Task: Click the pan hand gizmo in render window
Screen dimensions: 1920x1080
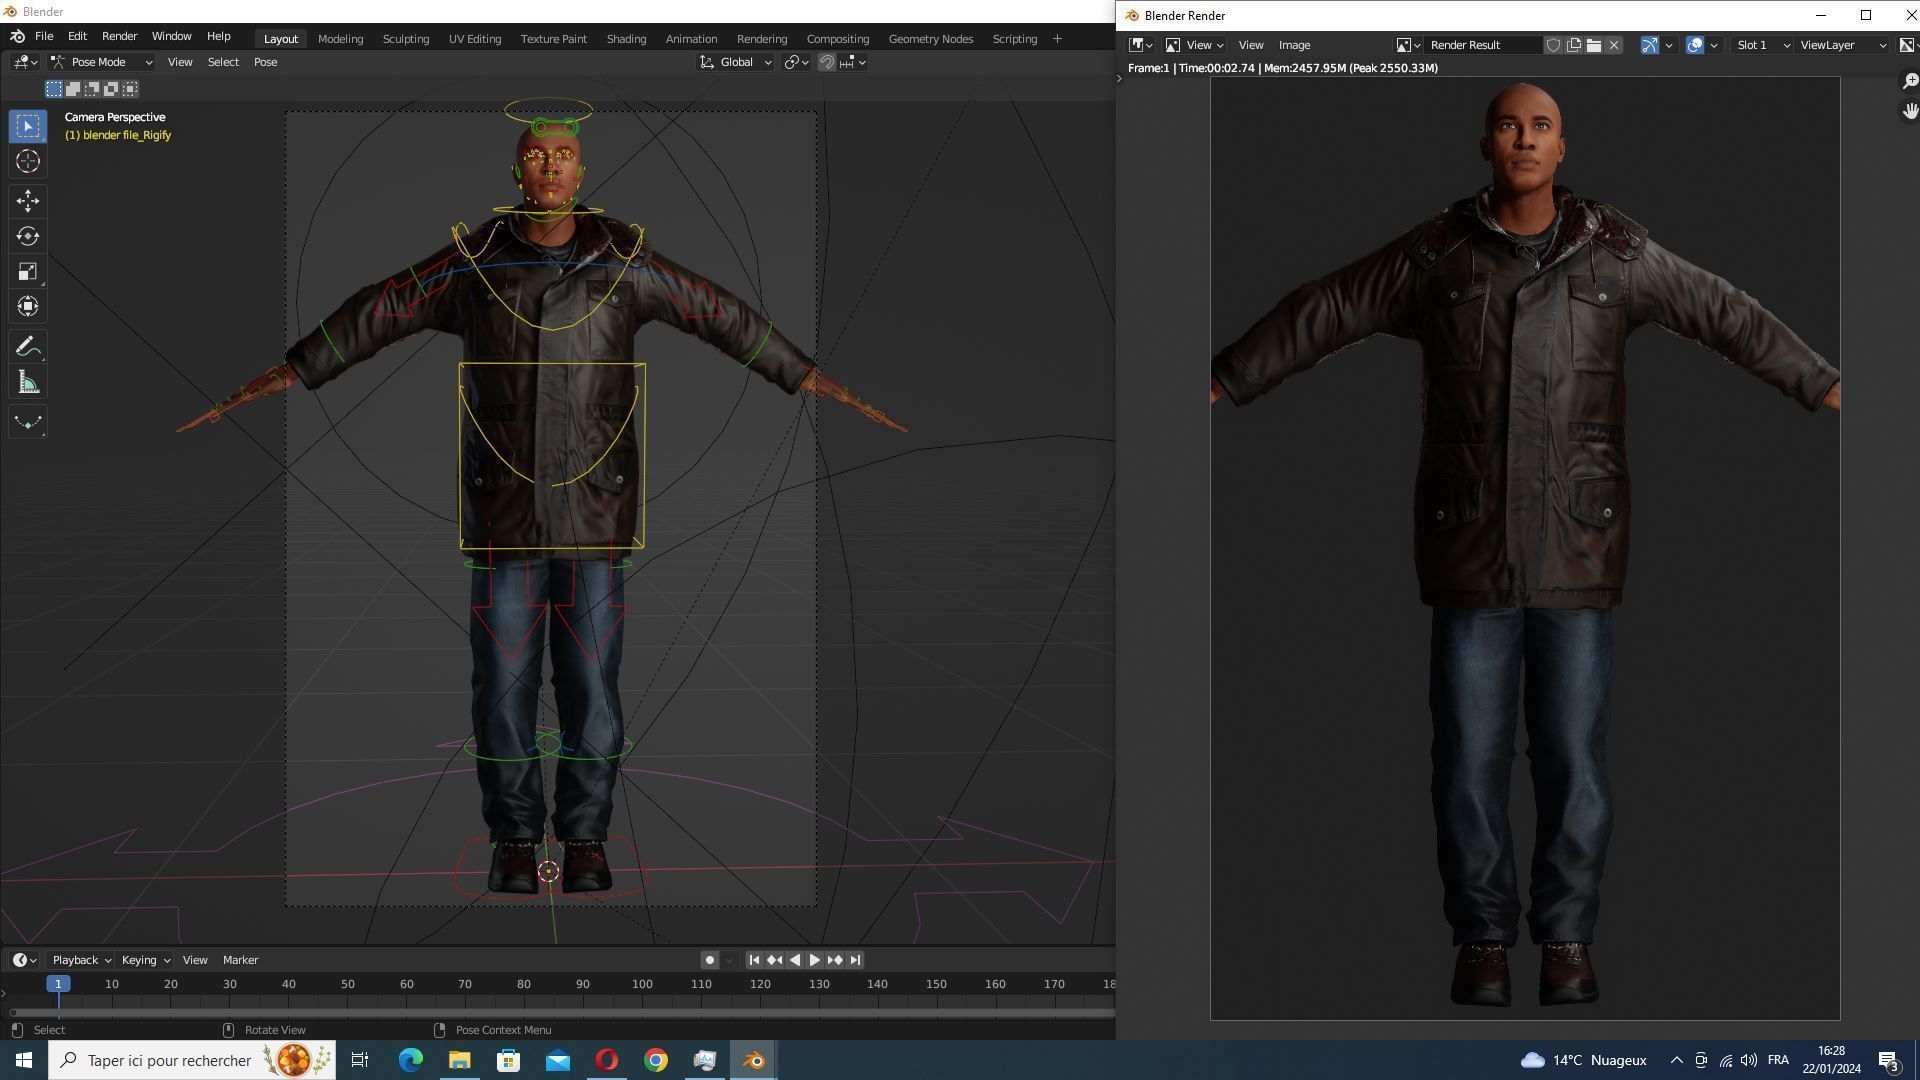Action: (x=1909, y=111)
